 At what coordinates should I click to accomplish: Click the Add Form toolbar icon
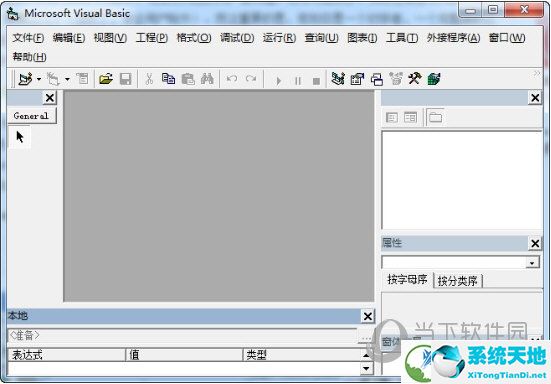(53, 79)
